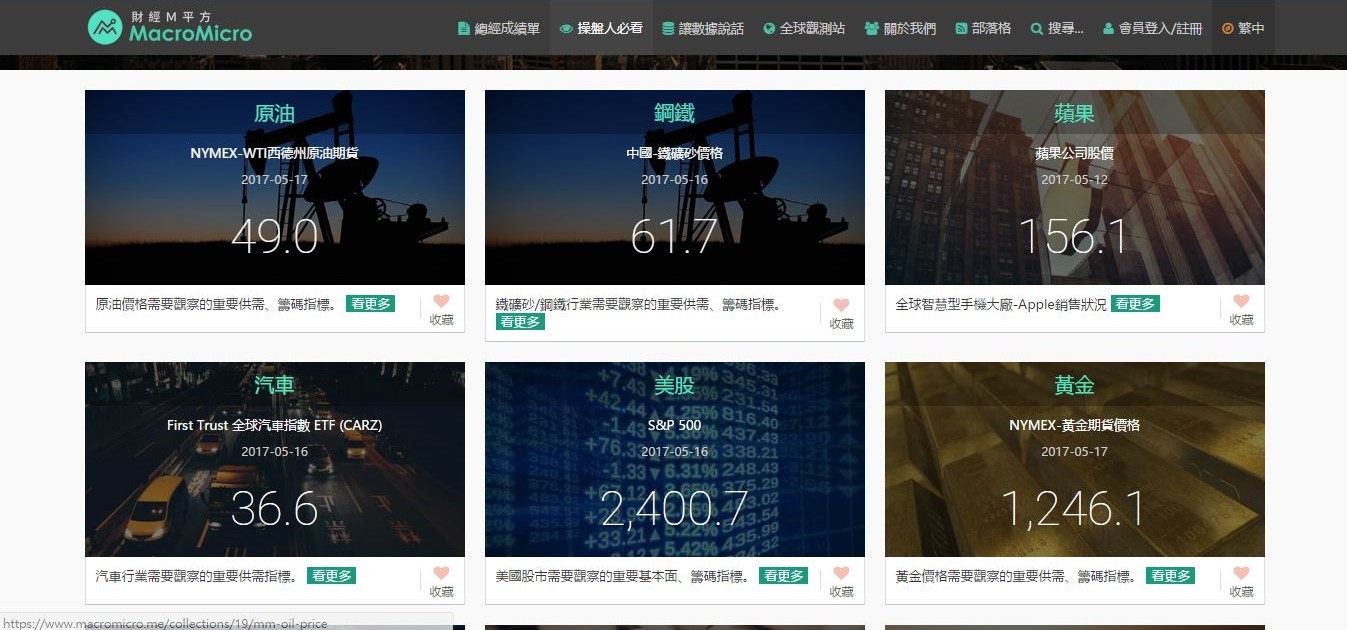
Task: Open 關於我們 about page icon
Action: (871, 28)
